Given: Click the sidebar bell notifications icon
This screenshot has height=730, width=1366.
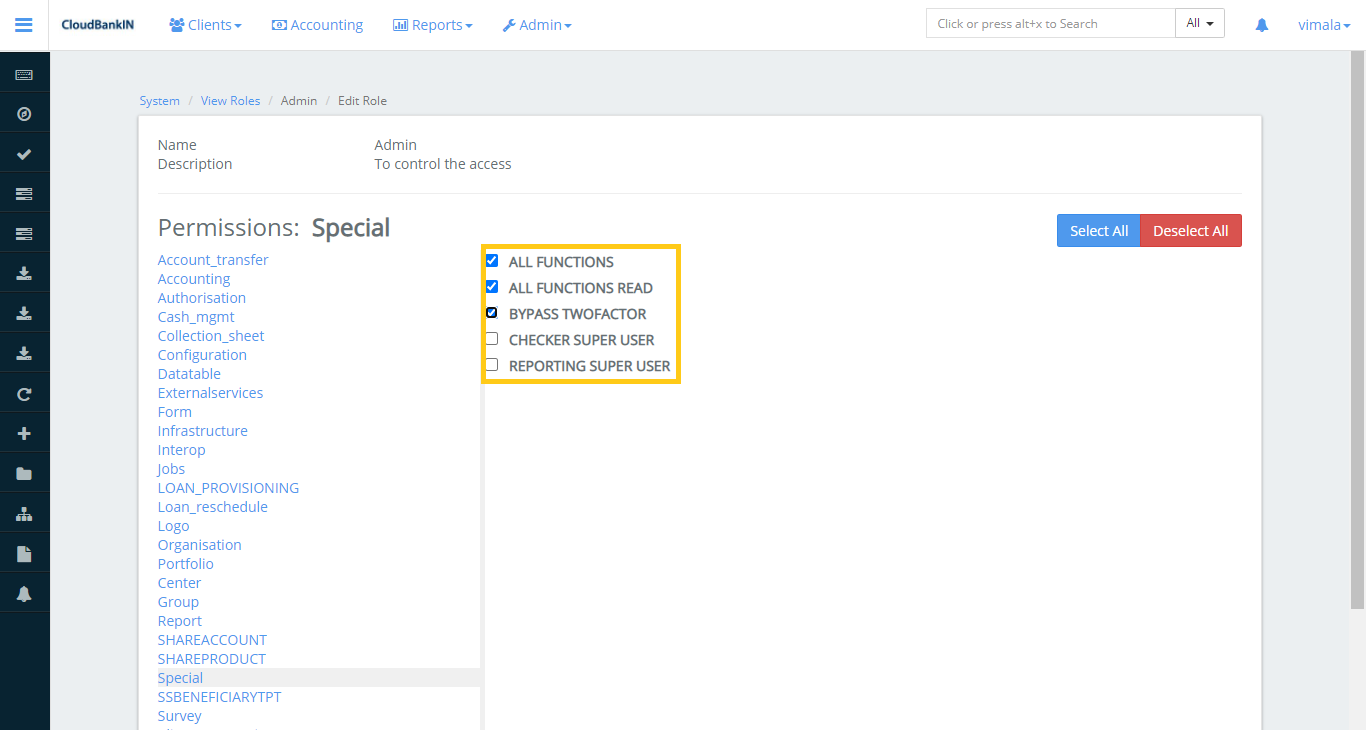Looking at the screenshot, I should pos(25,593).
